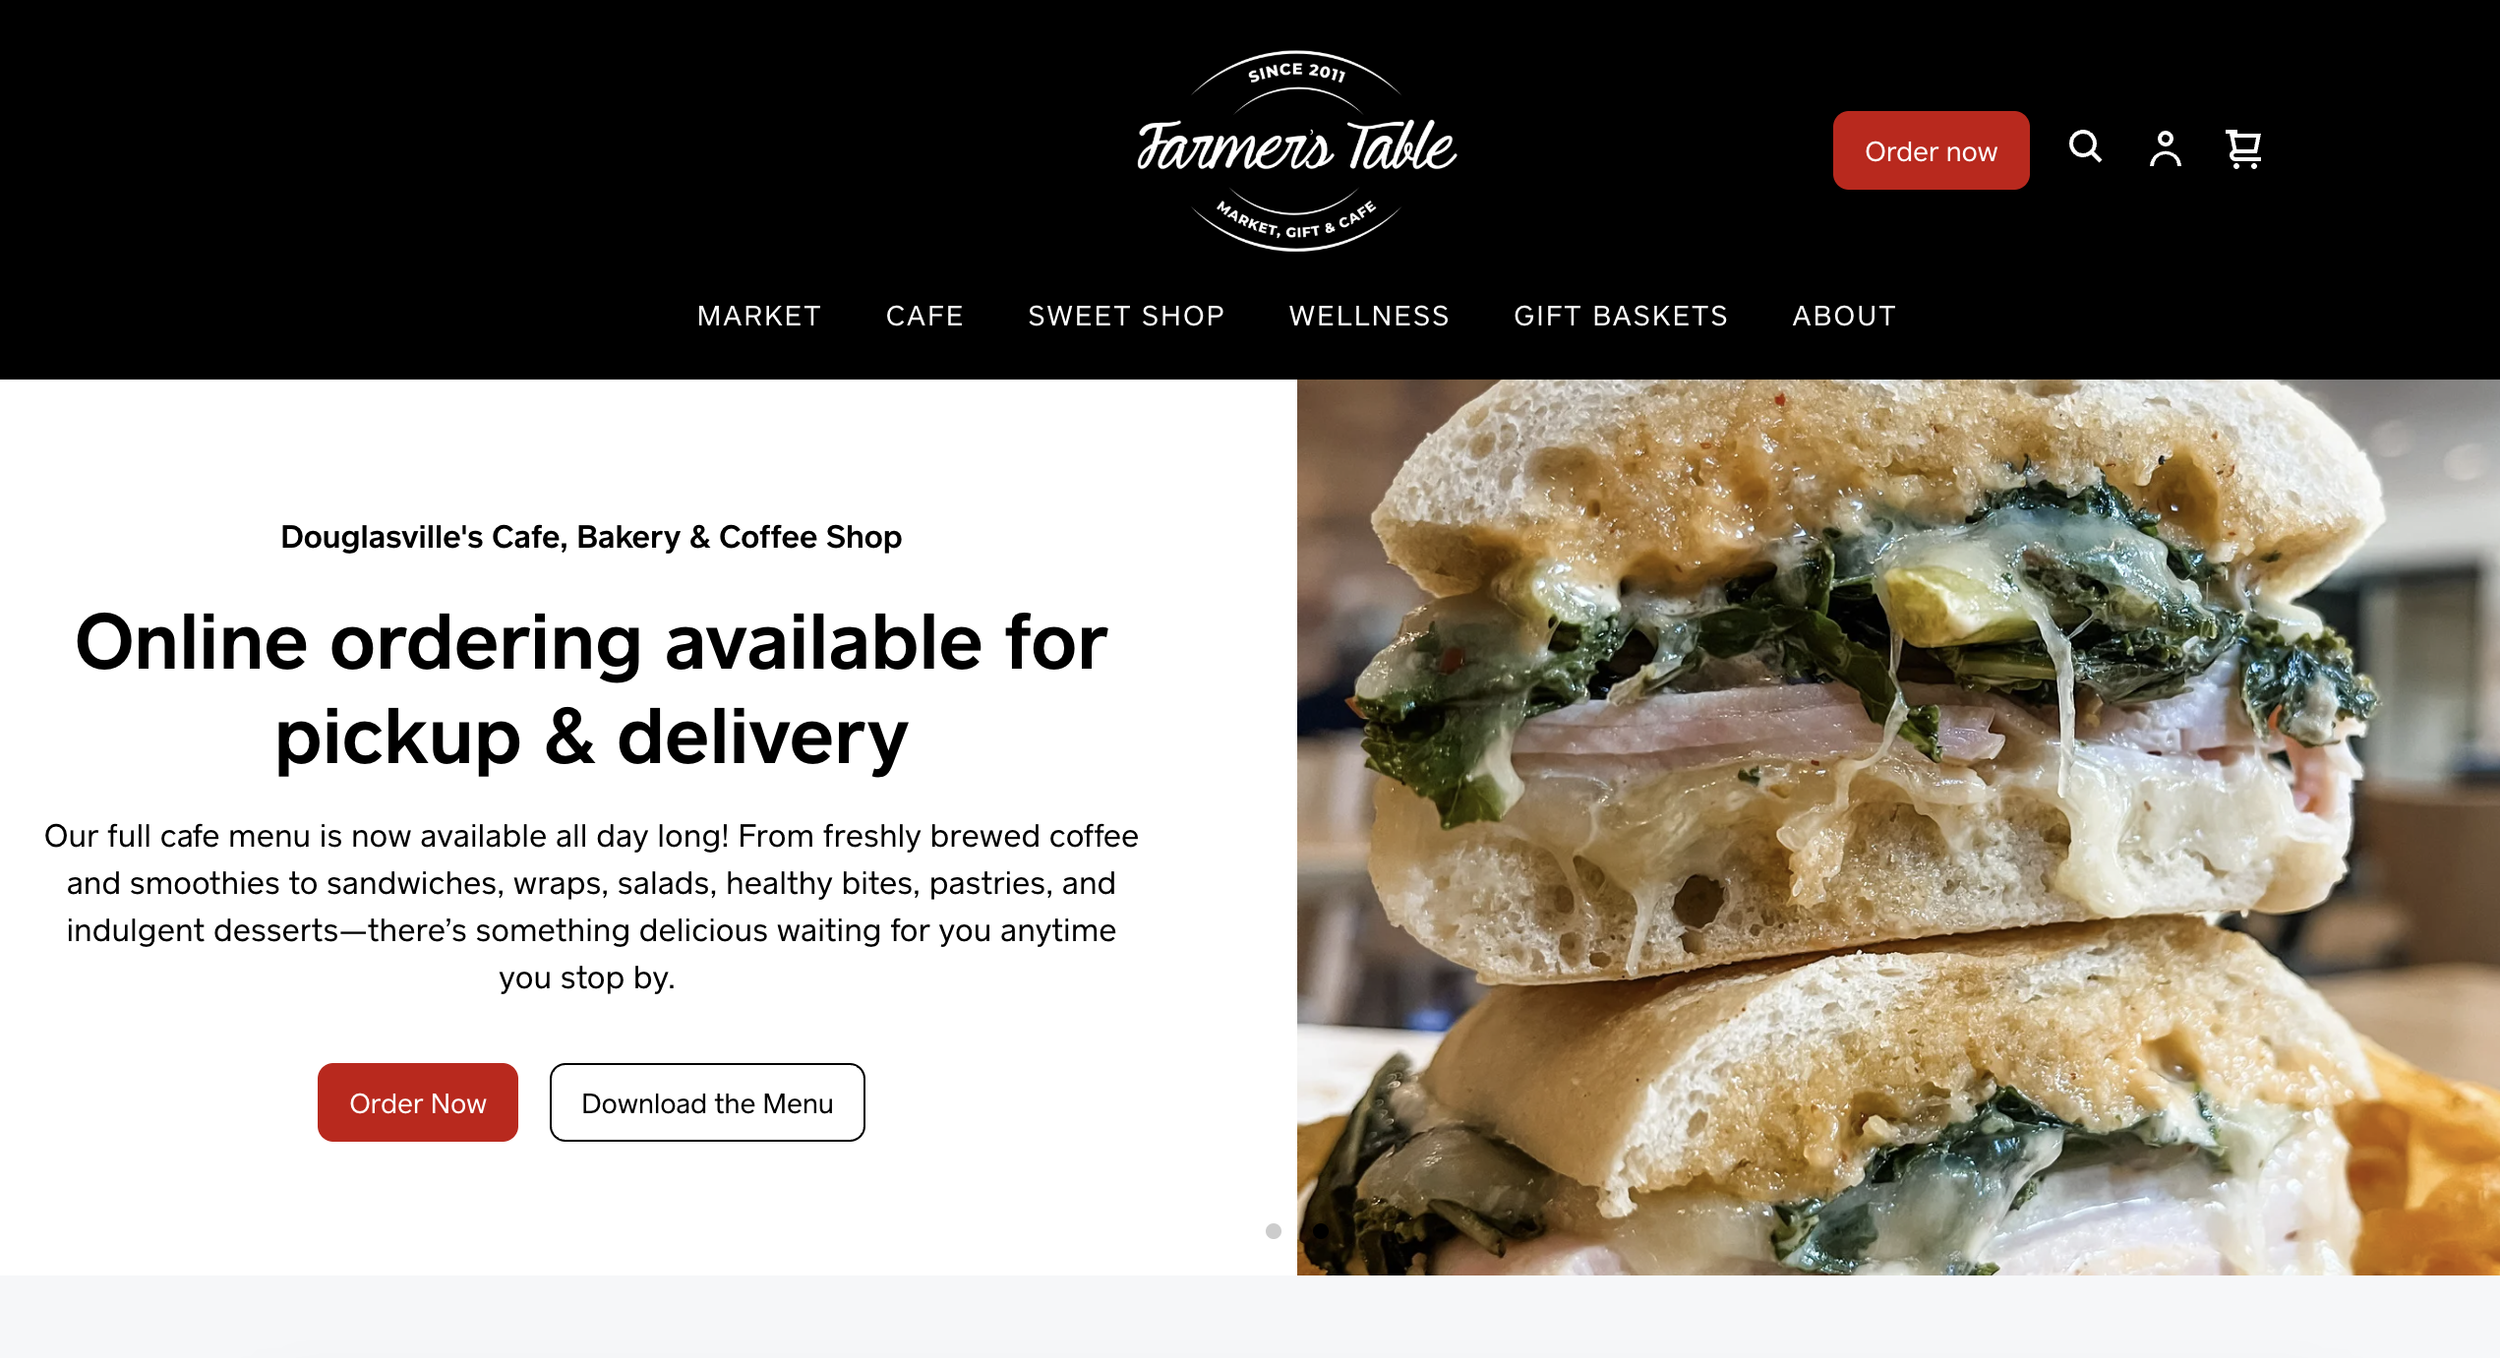Screen dimensions: 2500x1358
Task: Click the red Order Now hero button
Action: tap(418, 1103)
